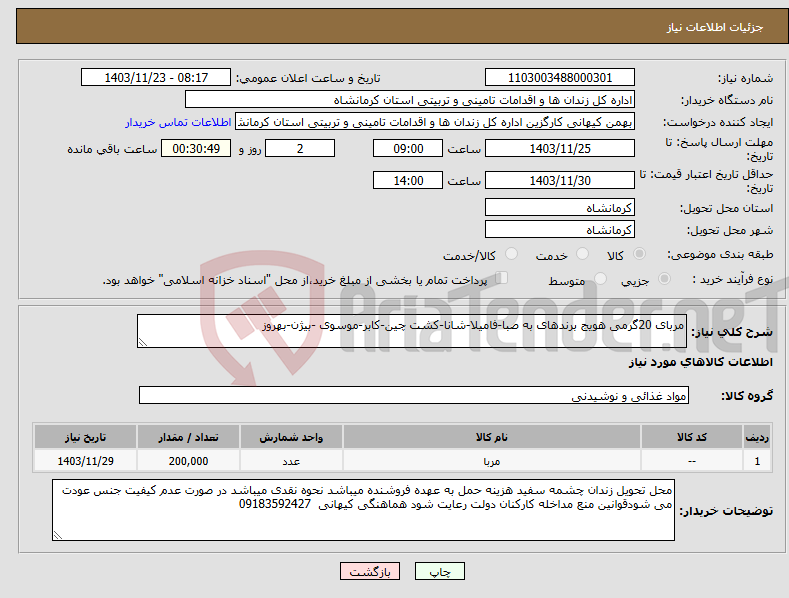The height and width of the screenshot is (598, 789).
Task: Select the کالا radio button
Action: [640, 254]
